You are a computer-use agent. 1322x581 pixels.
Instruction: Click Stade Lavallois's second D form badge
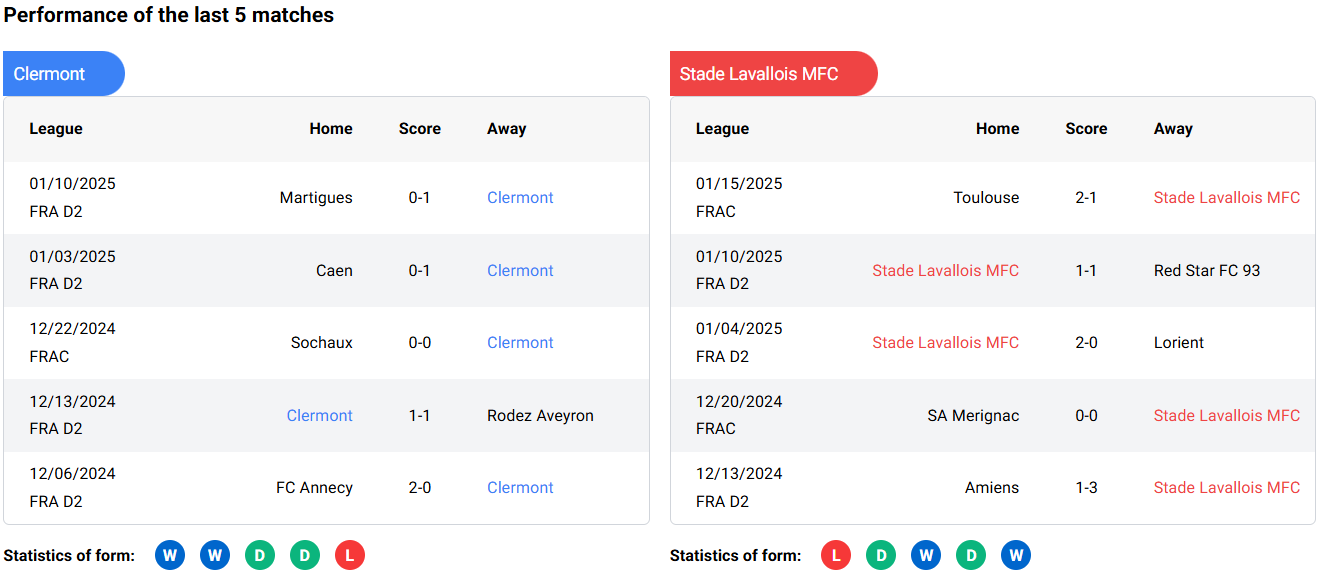point(971,555)
